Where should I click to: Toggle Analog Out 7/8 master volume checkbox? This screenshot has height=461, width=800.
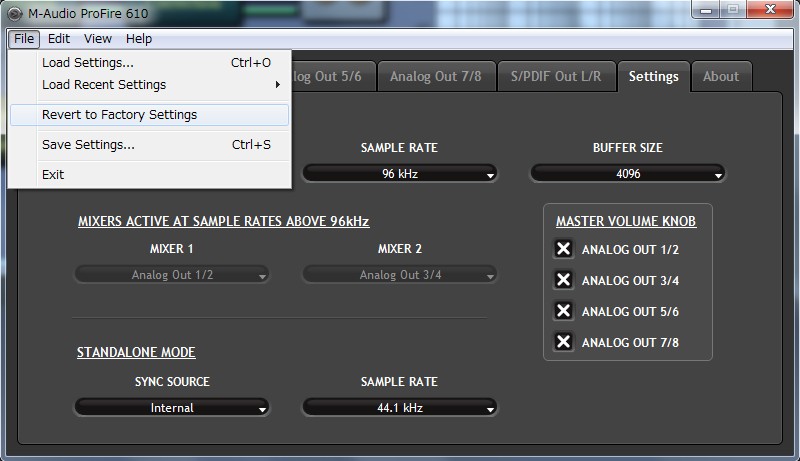pyautogui.click(x=564, y=342)
